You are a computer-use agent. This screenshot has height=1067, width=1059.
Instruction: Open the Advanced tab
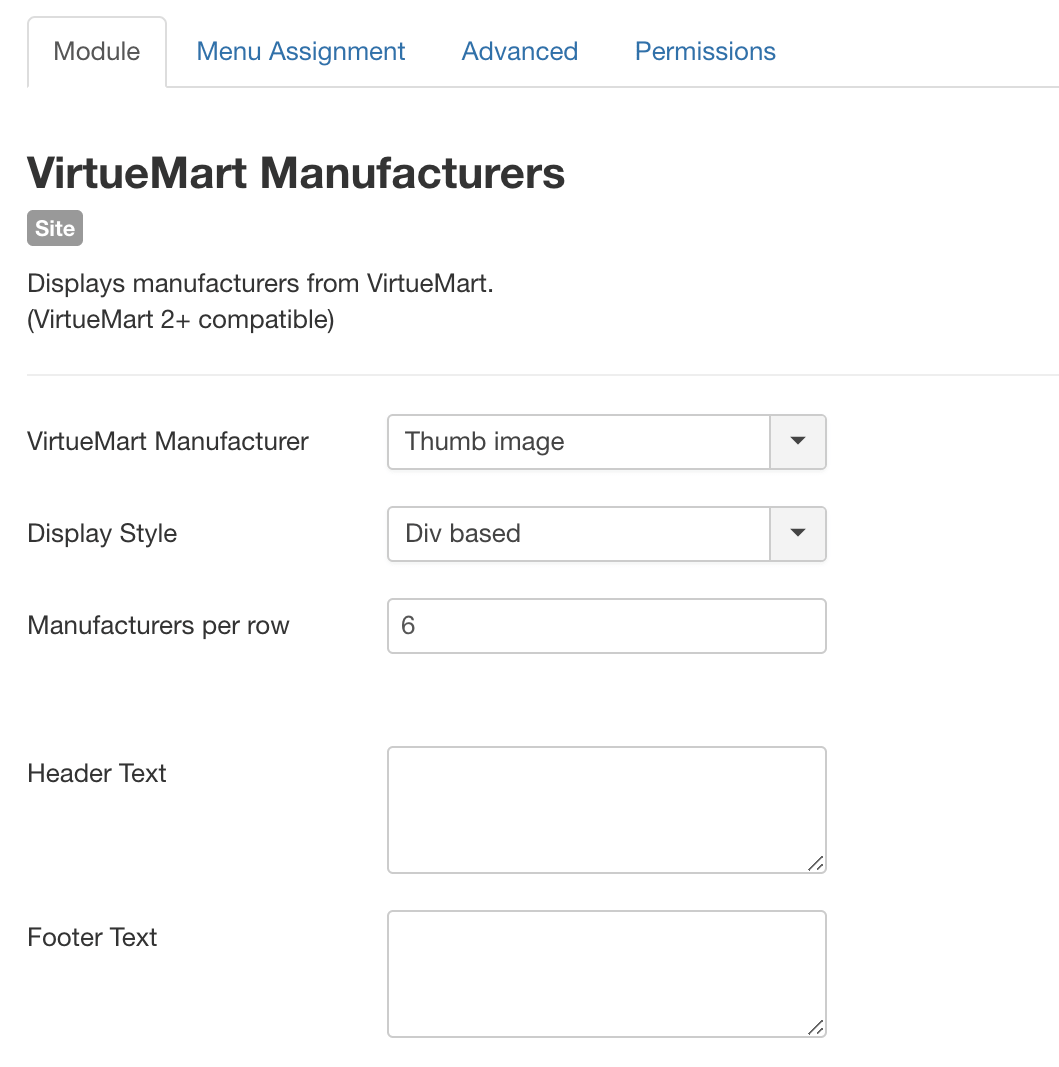tap(519, 52)
